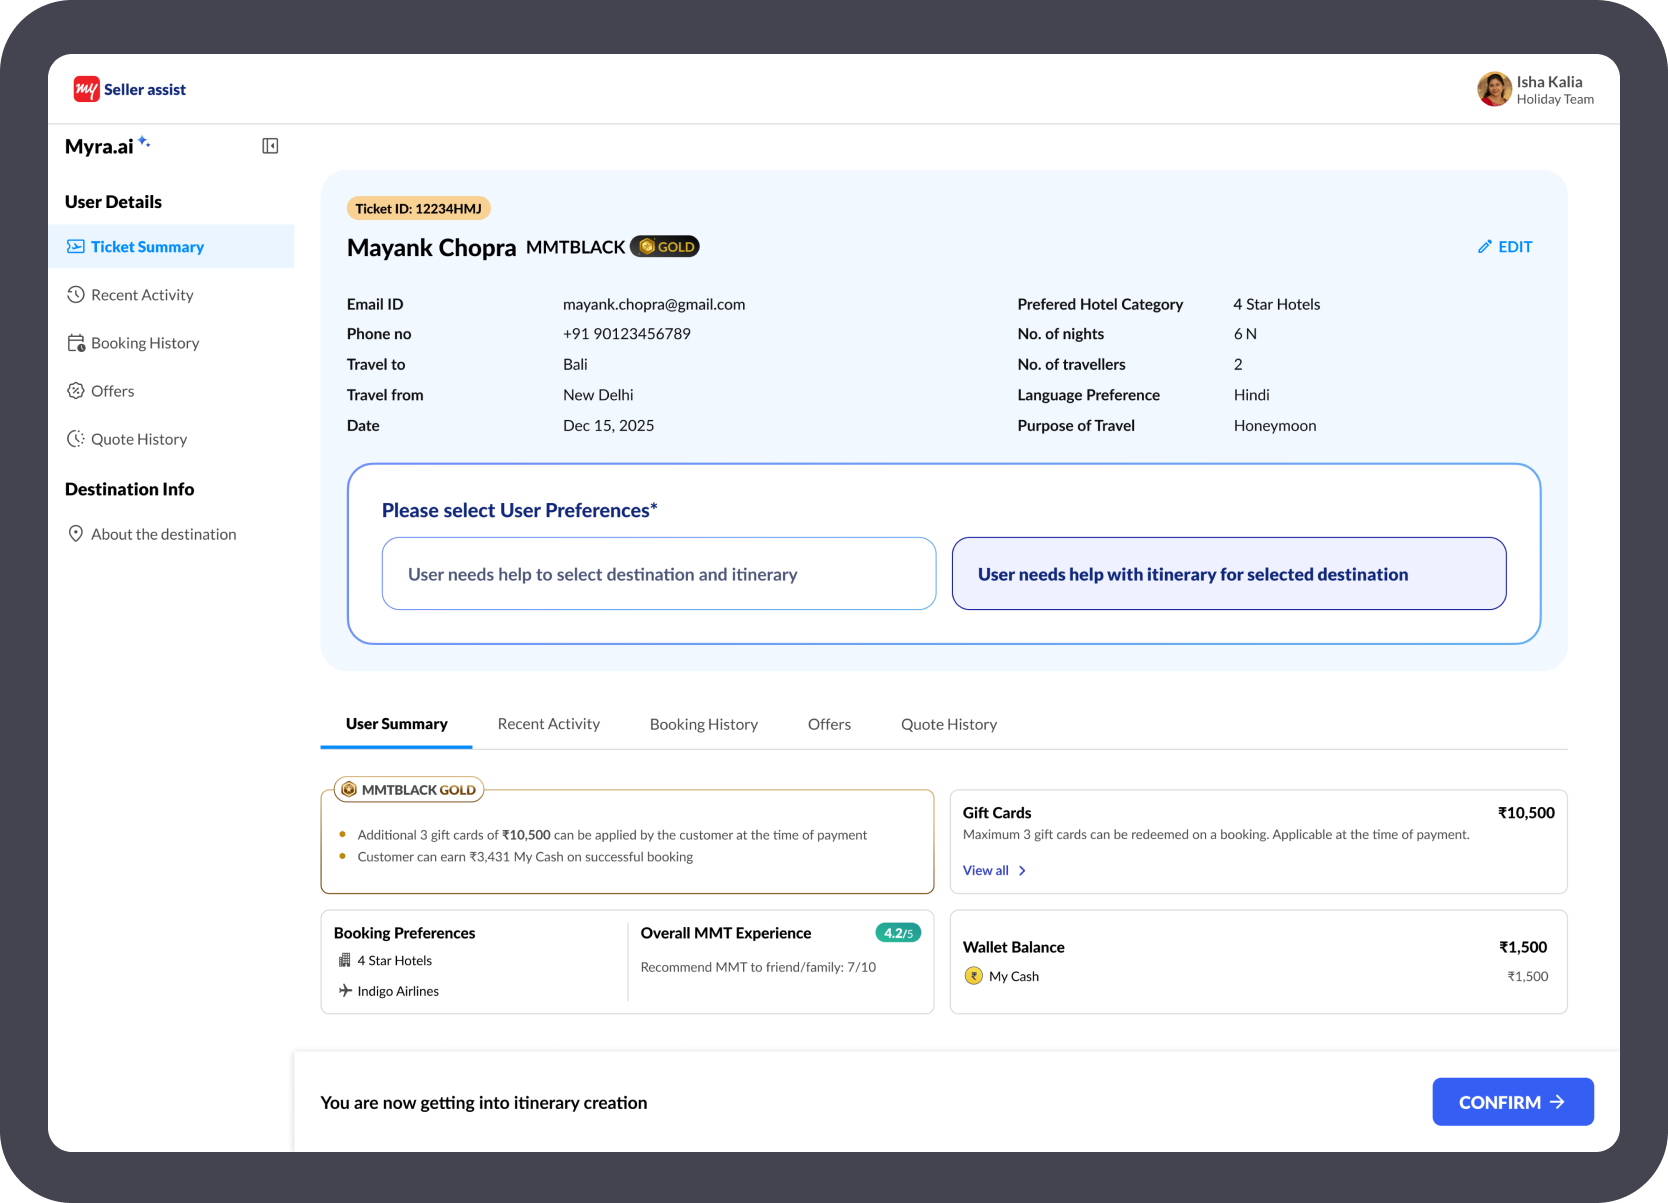
Task: Go to Ticket Summary in the sidebar
Action: pyautogui.click(x=171, y=247)
